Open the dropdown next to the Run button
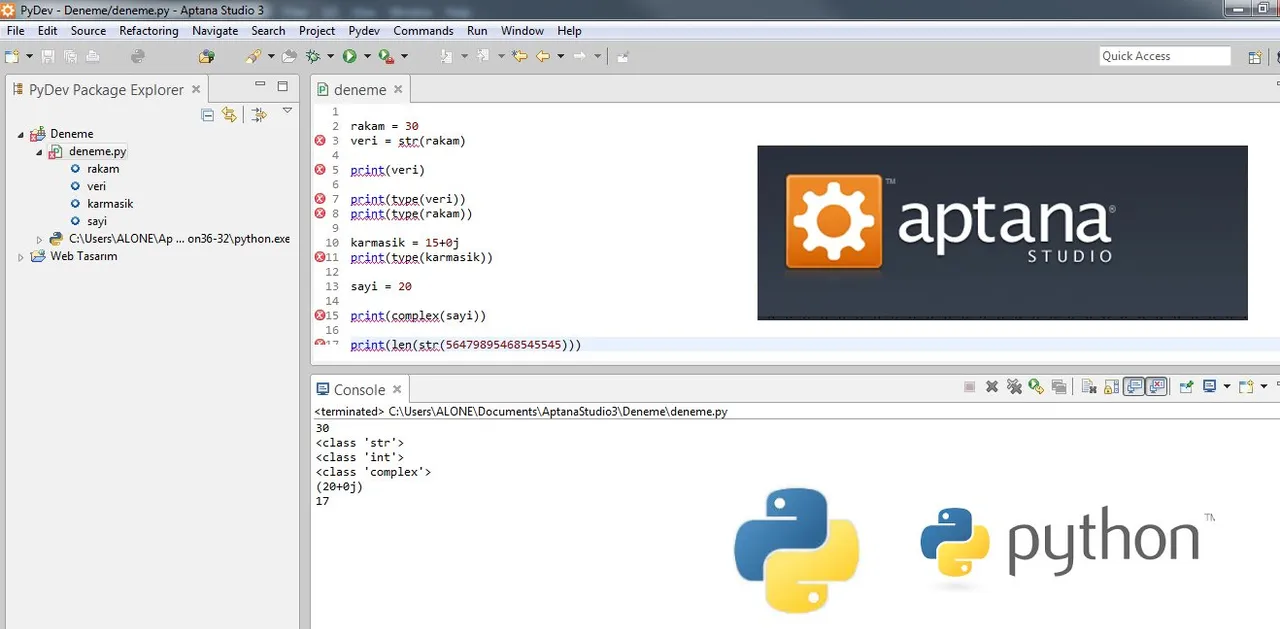 (367, 56)
